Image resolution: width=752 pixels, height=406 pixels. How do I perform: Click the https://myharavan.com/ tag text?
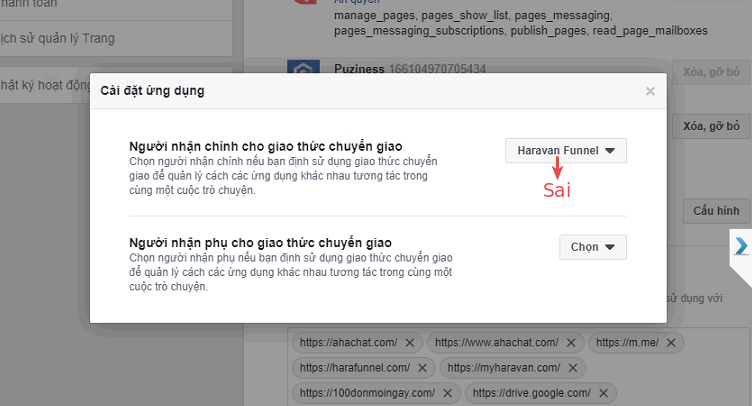504,368
